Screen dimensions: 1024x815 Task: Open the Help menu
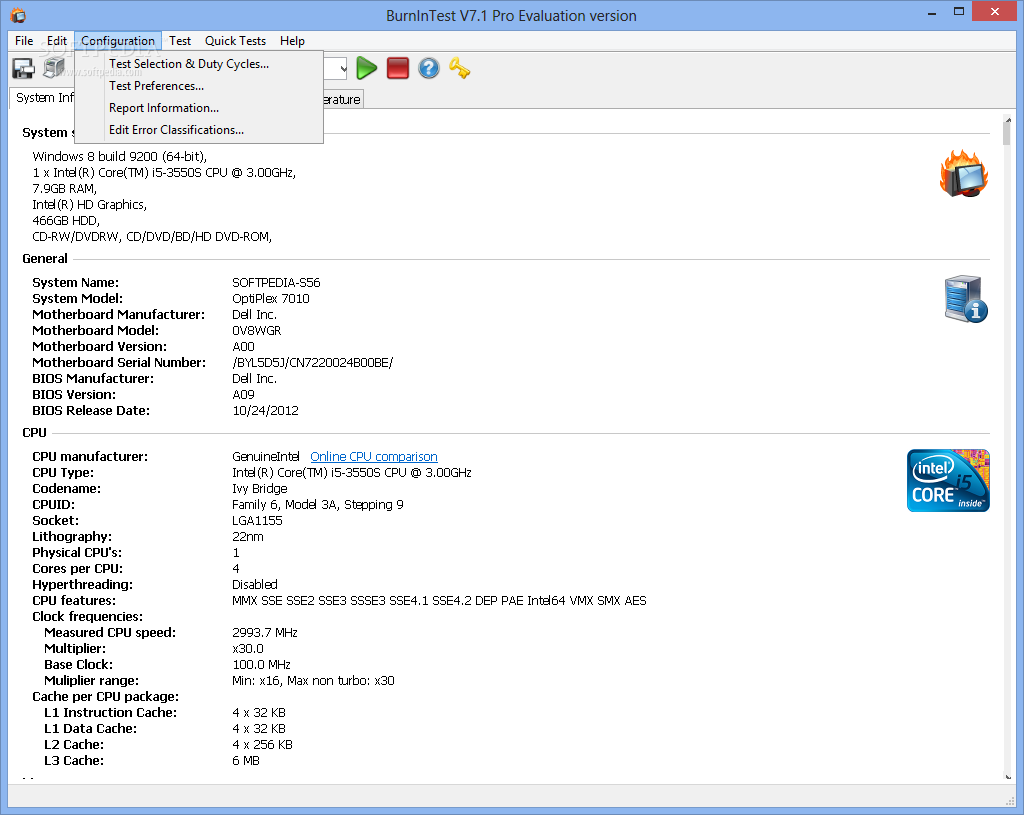tap(292, 40)
